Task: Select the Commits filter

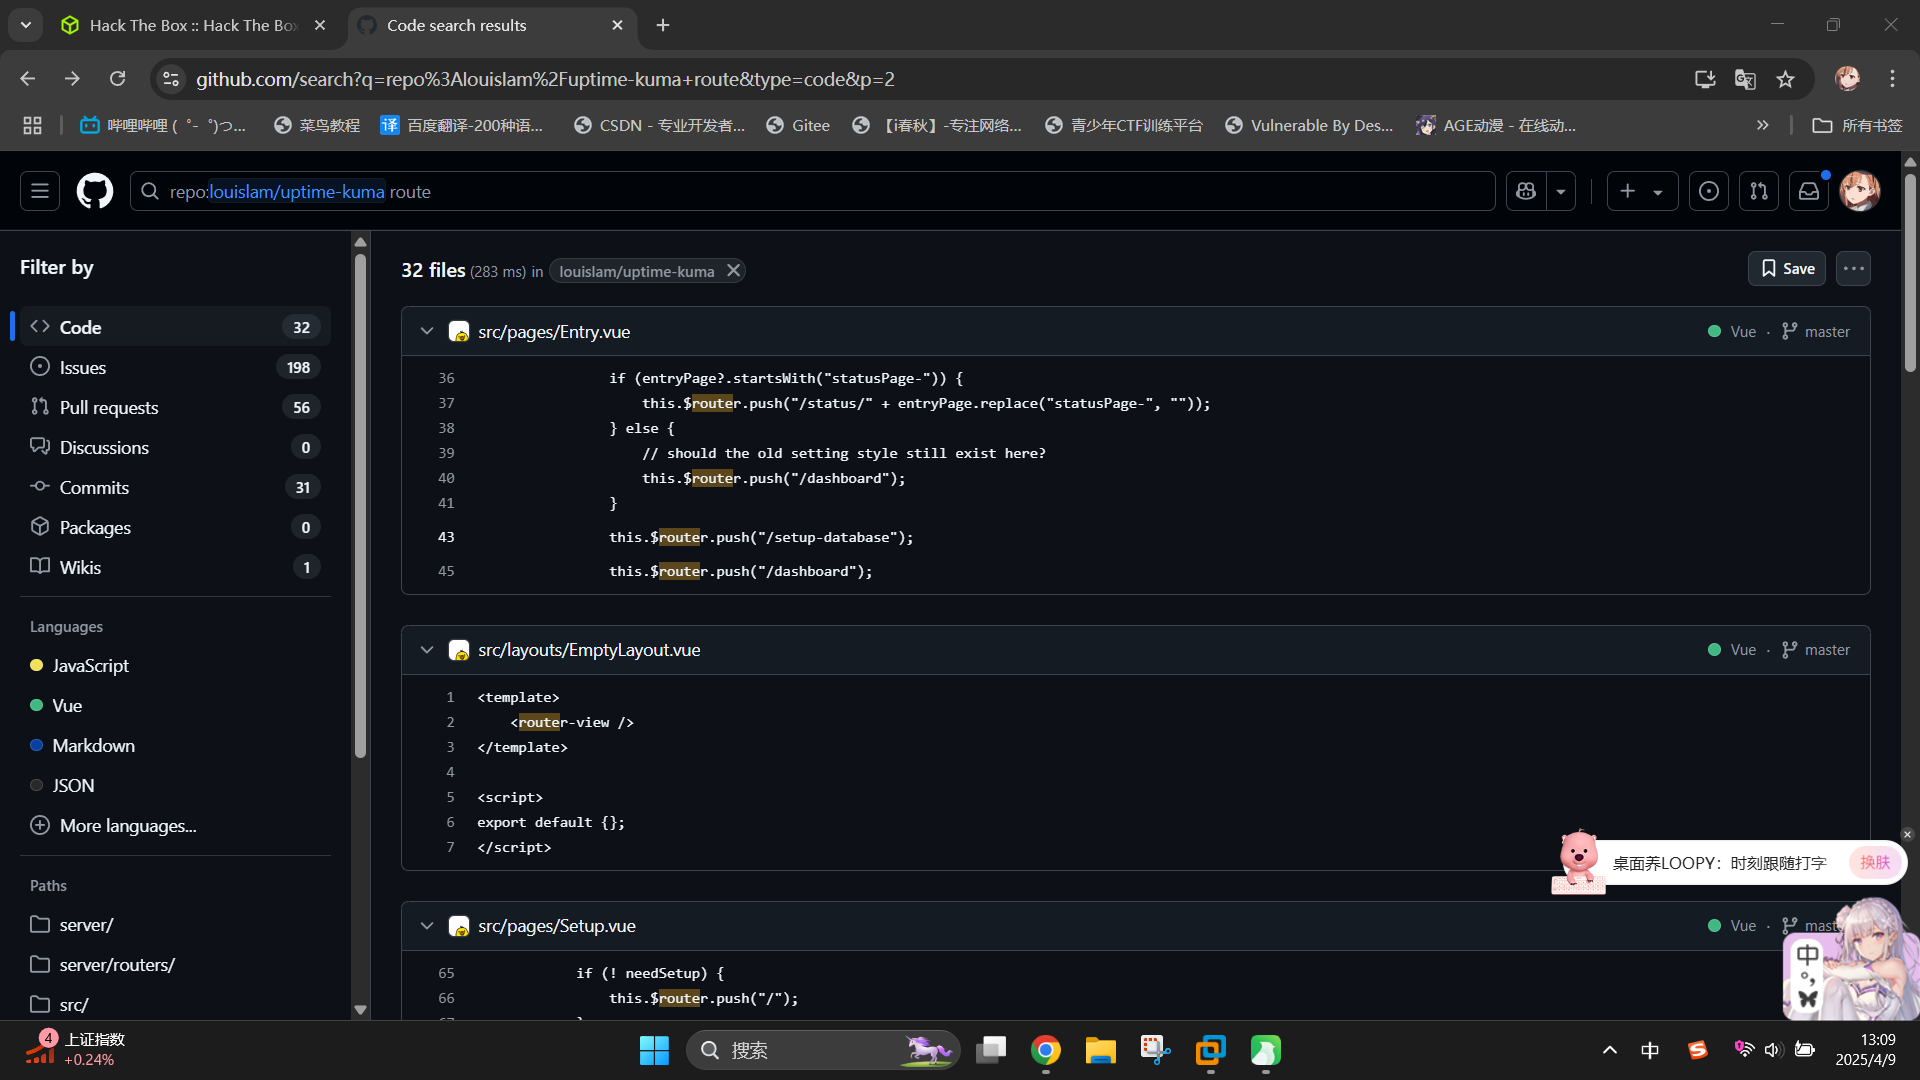Action: pos(175,487)
